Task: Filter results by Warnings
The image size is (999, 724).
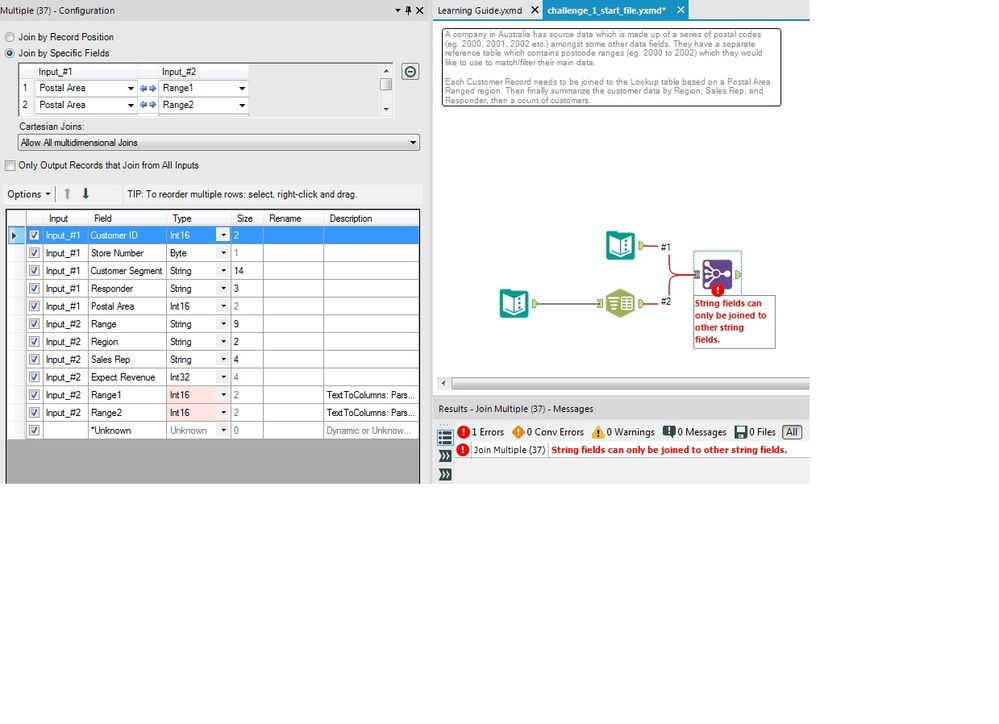Action: point(623,432)
